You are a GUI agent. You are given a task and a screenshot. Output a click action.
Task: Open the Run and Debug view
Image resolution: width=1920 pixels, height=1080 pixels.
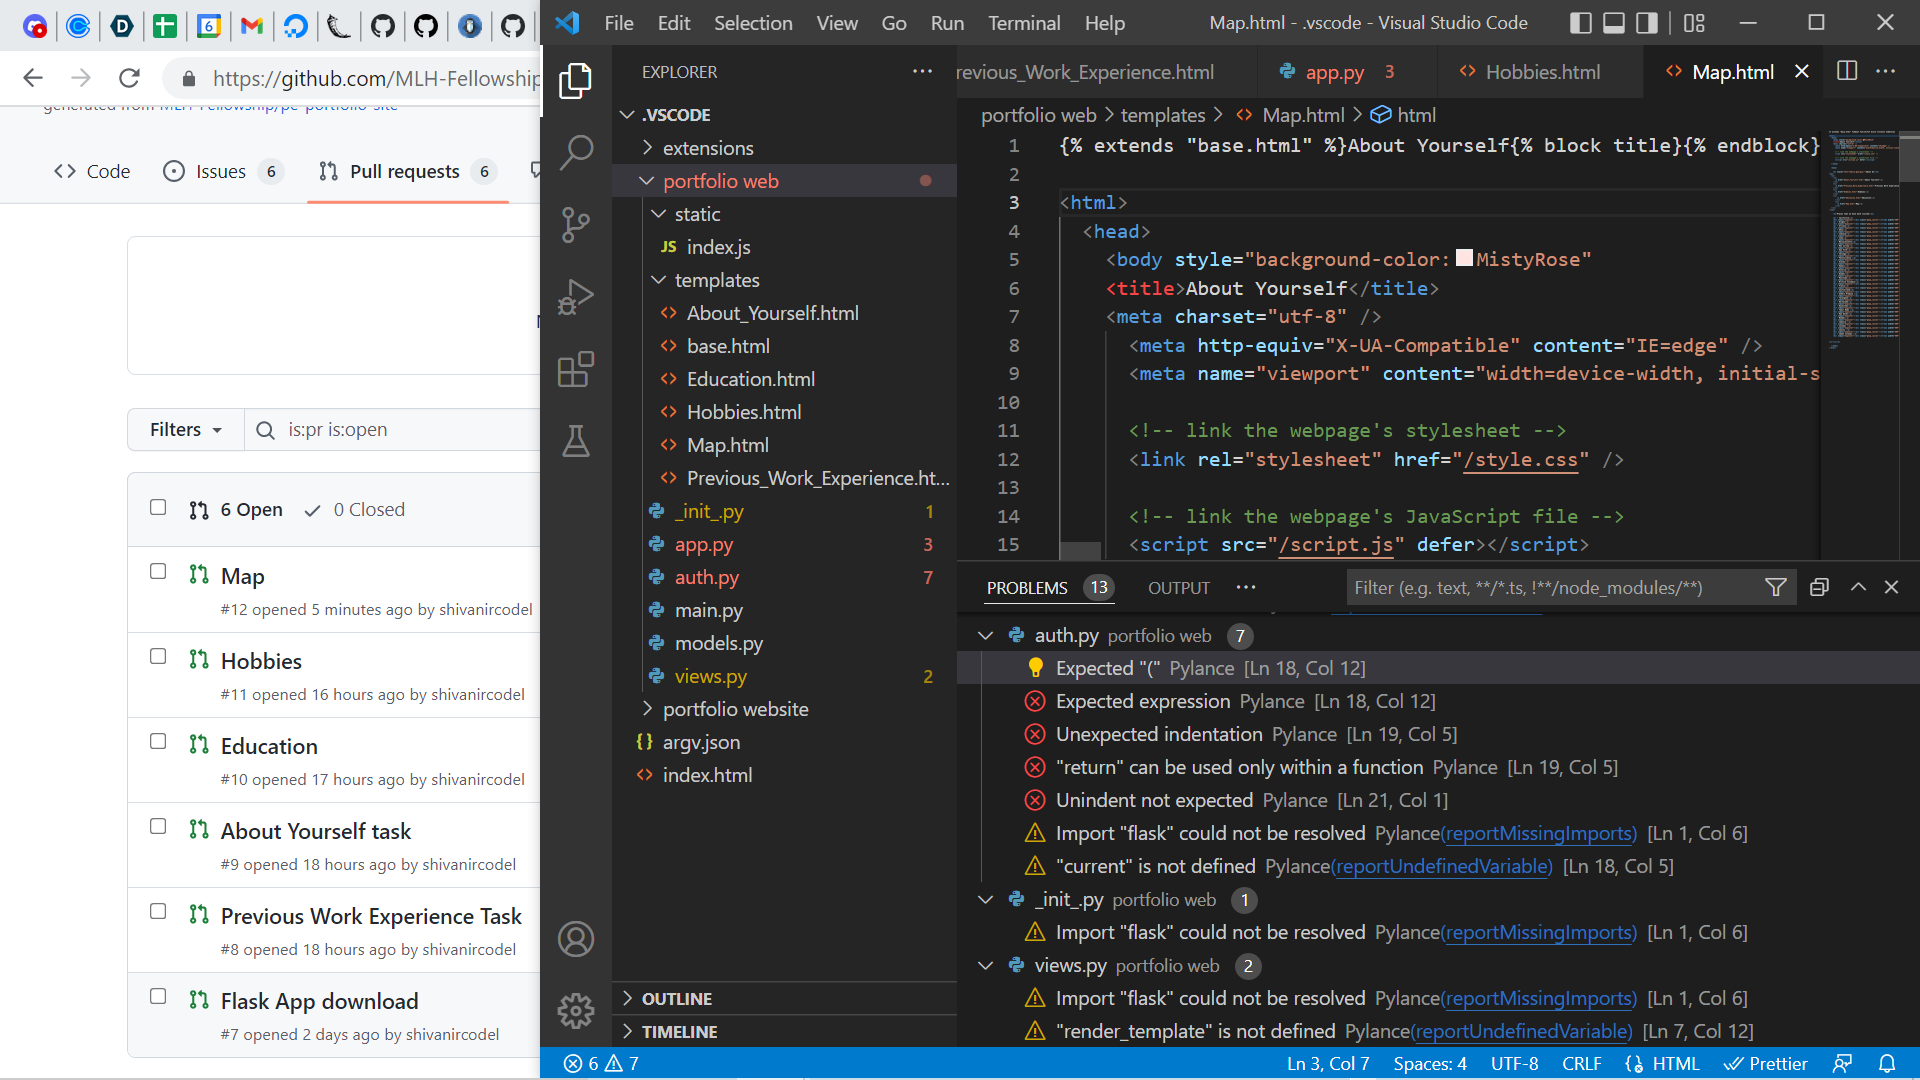[576, 297]
